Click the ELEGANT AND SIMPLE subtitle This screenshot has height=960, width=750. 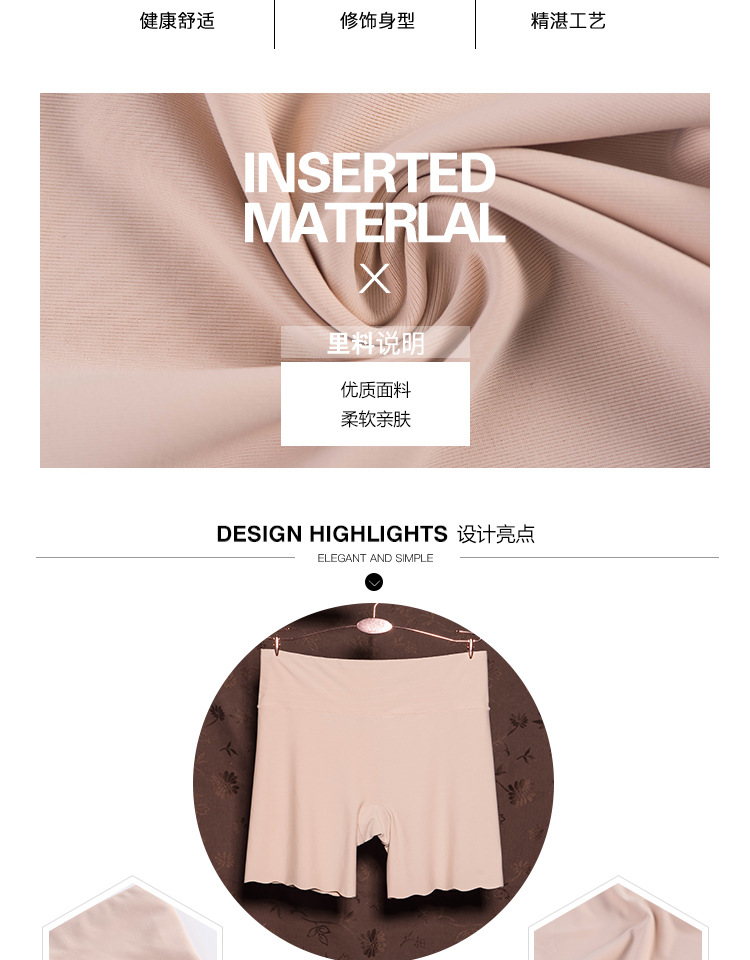tap(375, 558)
